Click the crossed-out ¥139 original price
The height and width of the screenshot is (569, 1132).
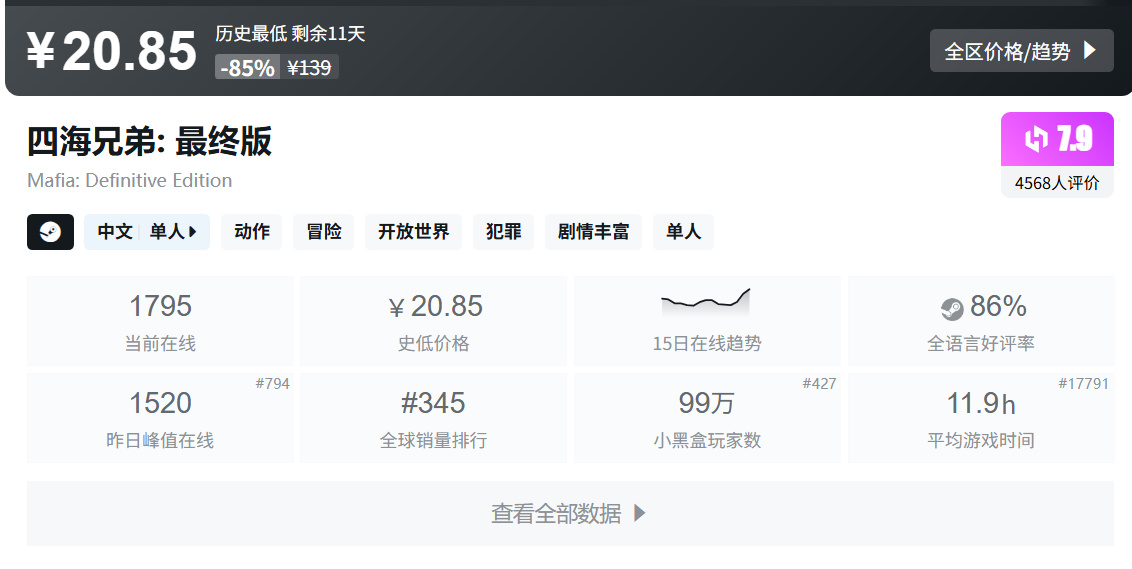coord(309,67)
